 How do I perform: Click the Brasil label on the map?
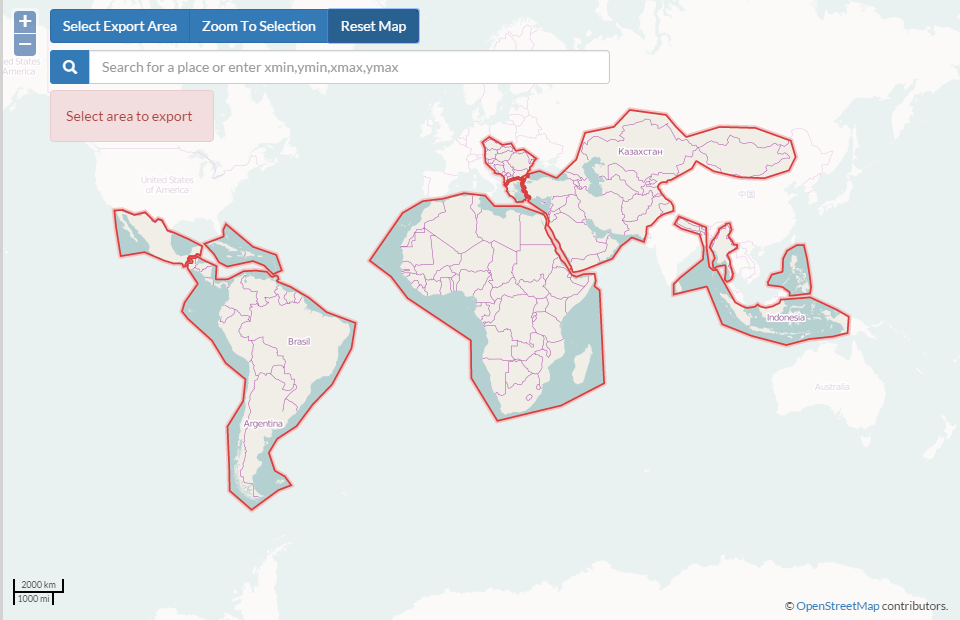click(299, 341)
